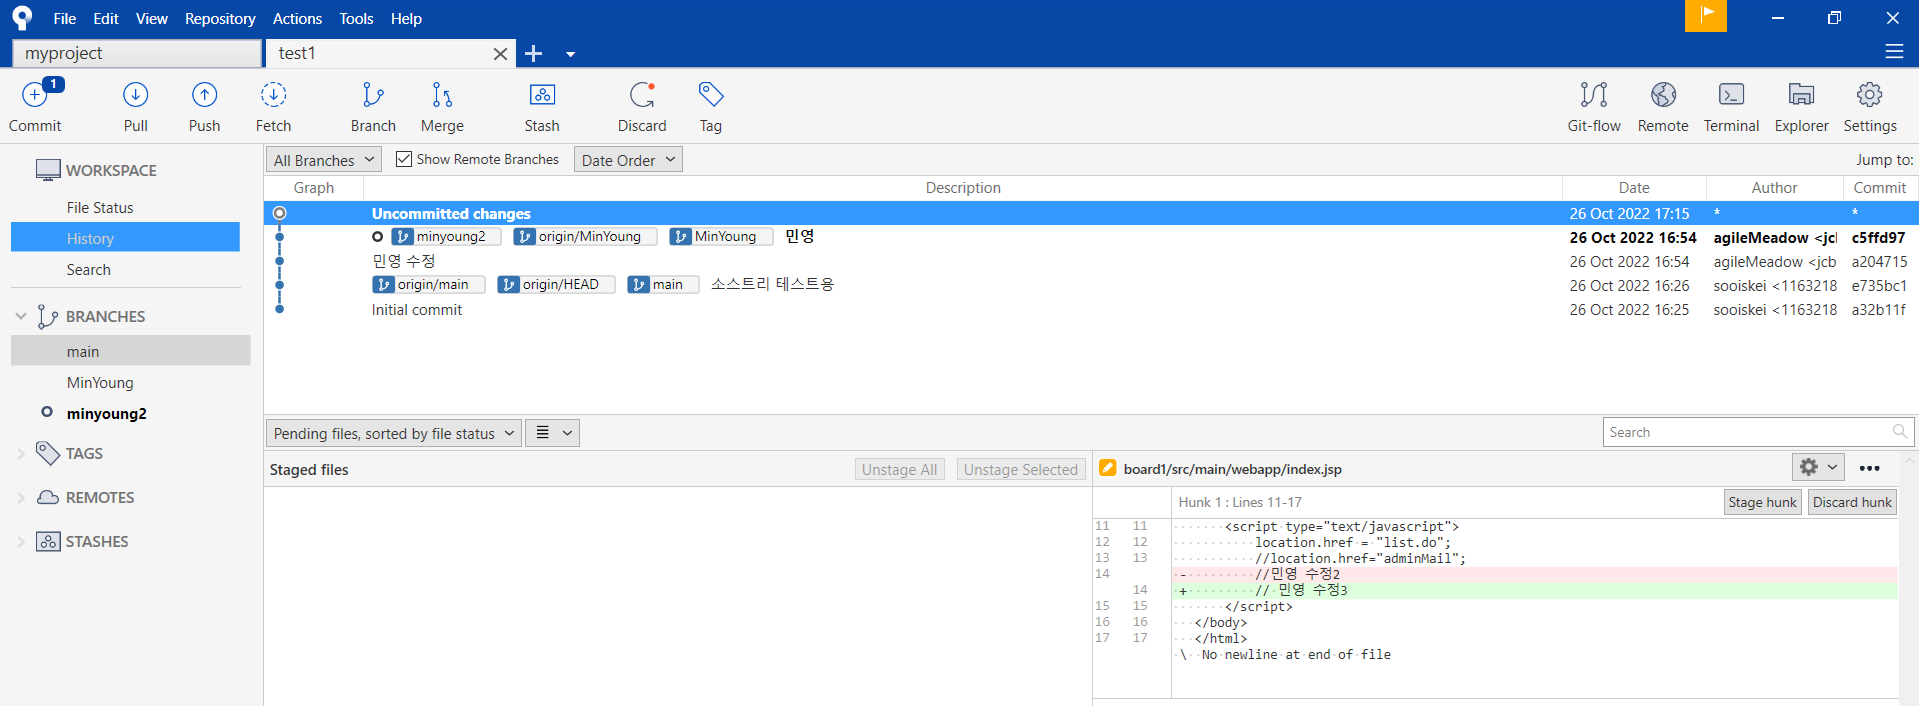Image resolution: width=1919 pixels, height=706 pixels.
Task: Click the Unstage All button
Action: coord(899,469)
